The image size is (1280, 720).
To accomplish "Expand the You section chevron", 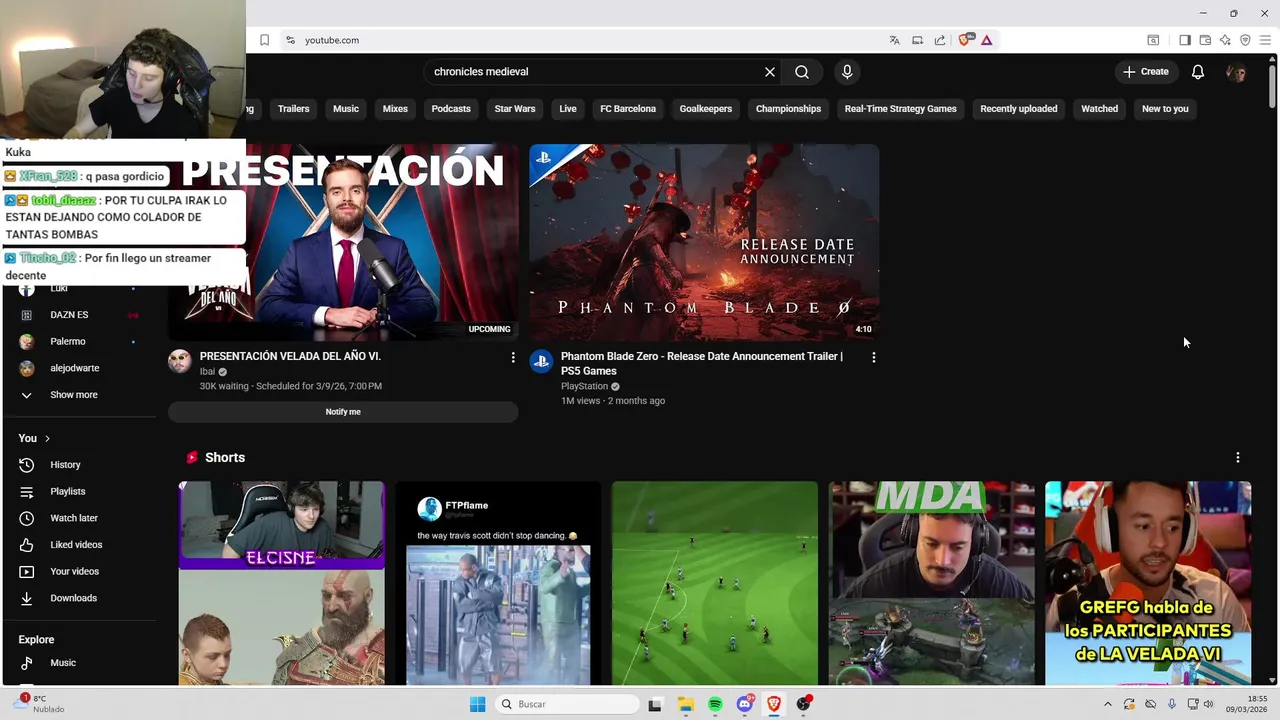I will pyautogui.click(x=47, y=438).
